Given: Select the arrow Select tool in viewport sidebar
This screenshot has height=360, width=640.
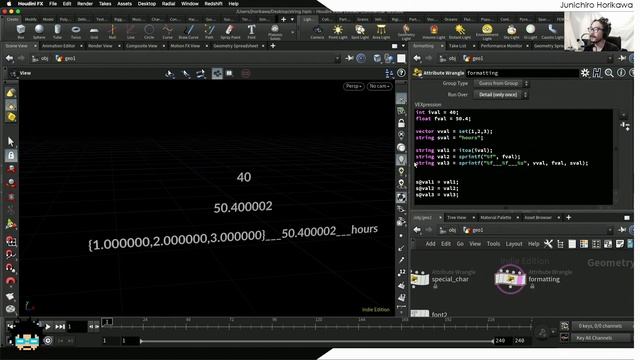Looking at the screenshot, I should (11, 142).
